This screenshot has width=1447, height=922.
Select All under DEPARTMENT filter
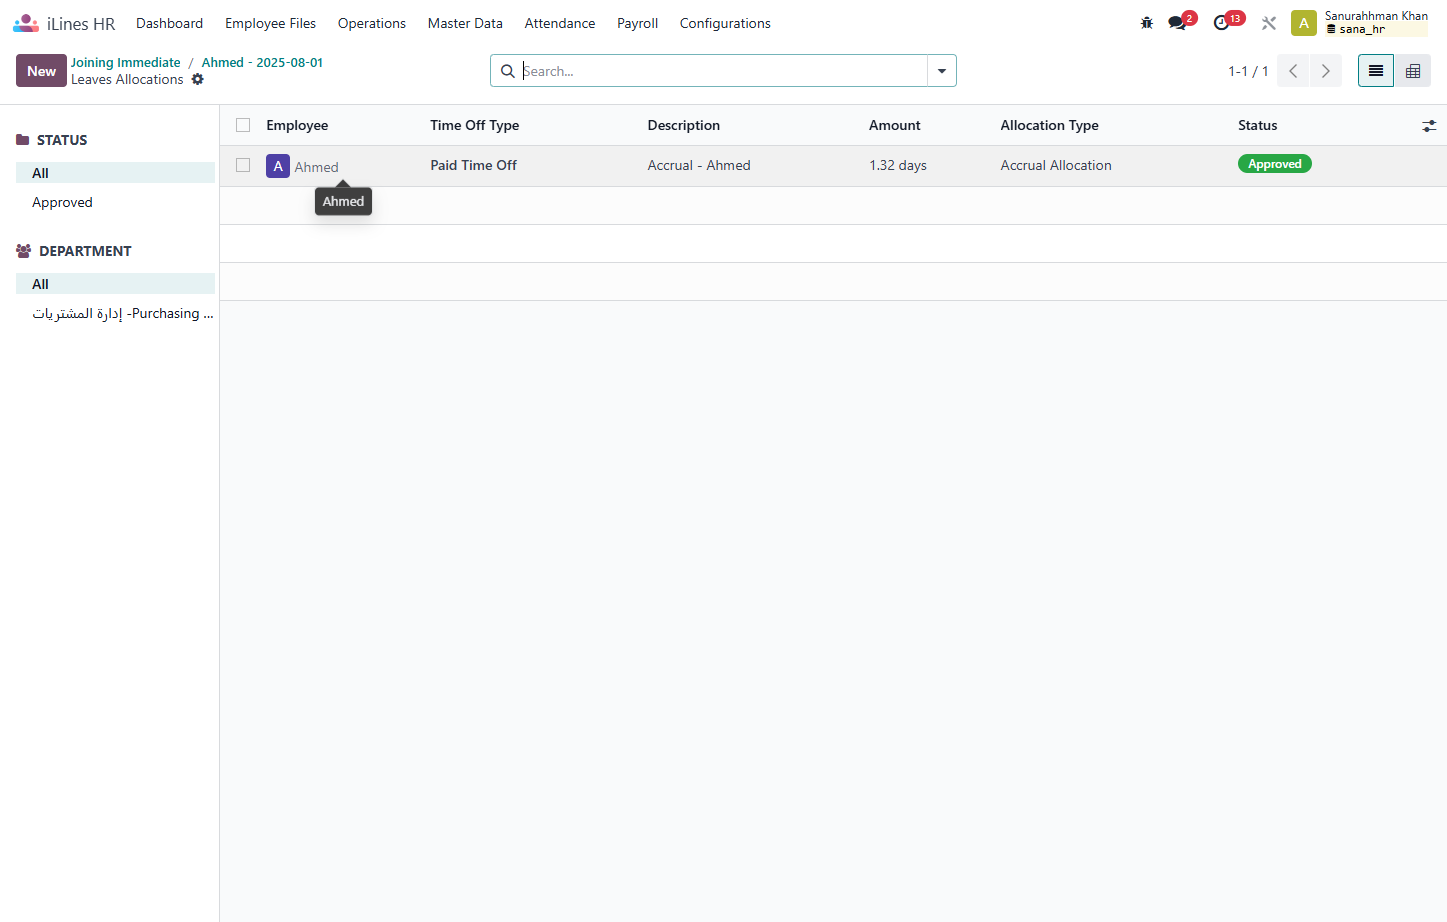(115, 284)
